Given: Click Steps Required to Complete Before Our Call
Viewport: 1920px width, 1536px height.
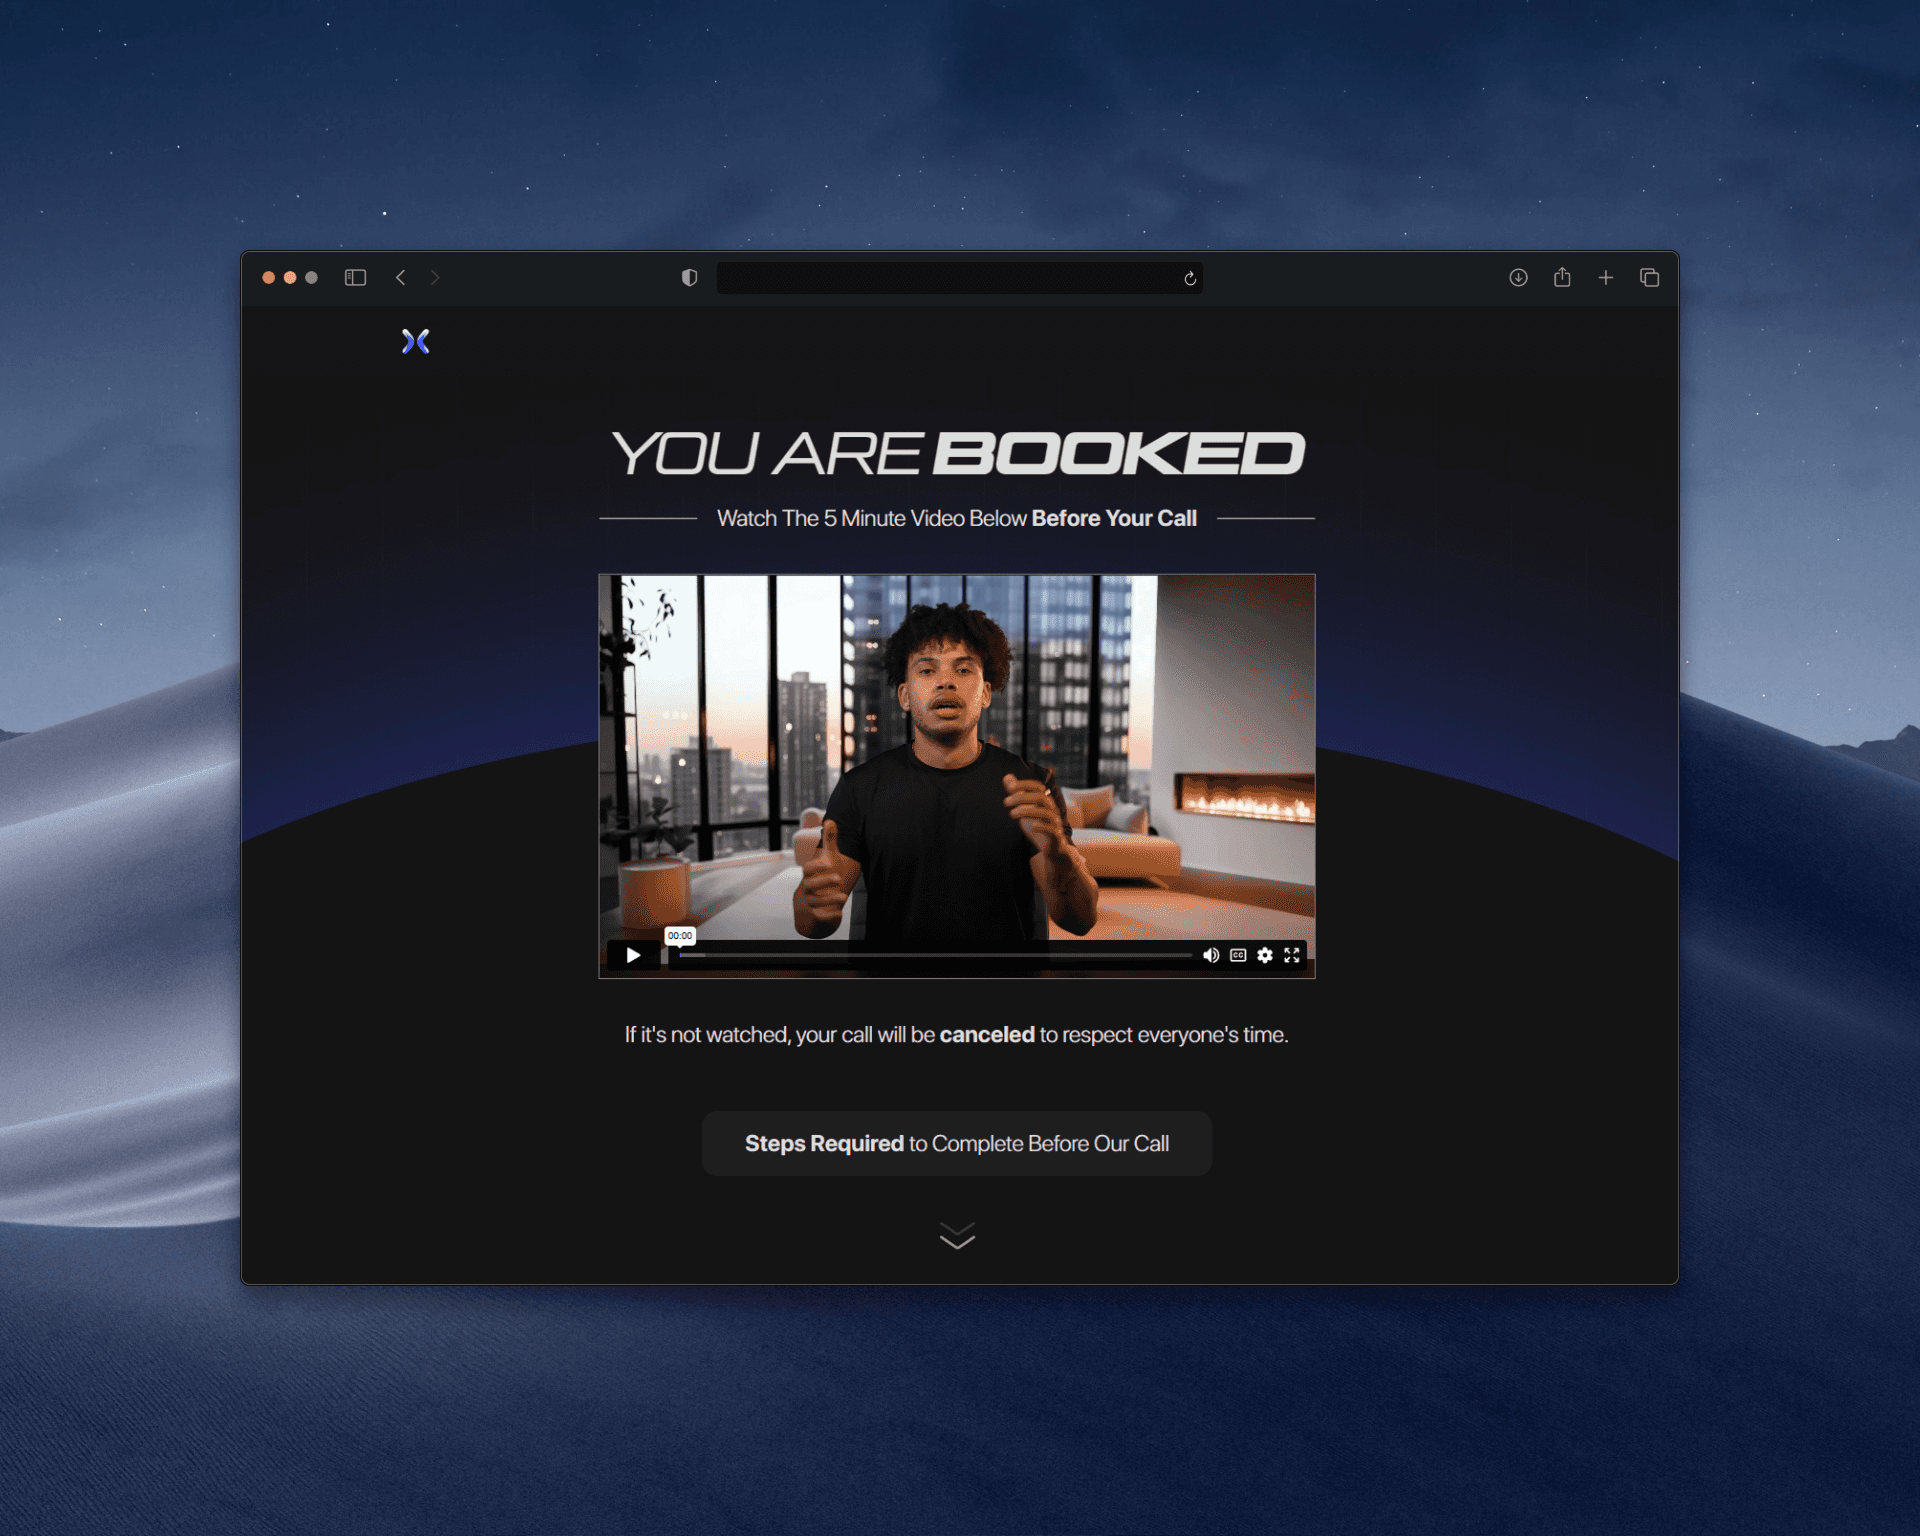Looking at the screenshot, I should (957, 1143).
